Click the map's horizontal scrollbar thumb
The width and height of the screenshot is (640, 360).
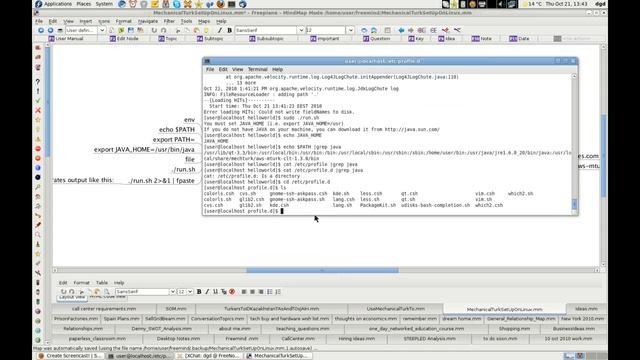322,270
